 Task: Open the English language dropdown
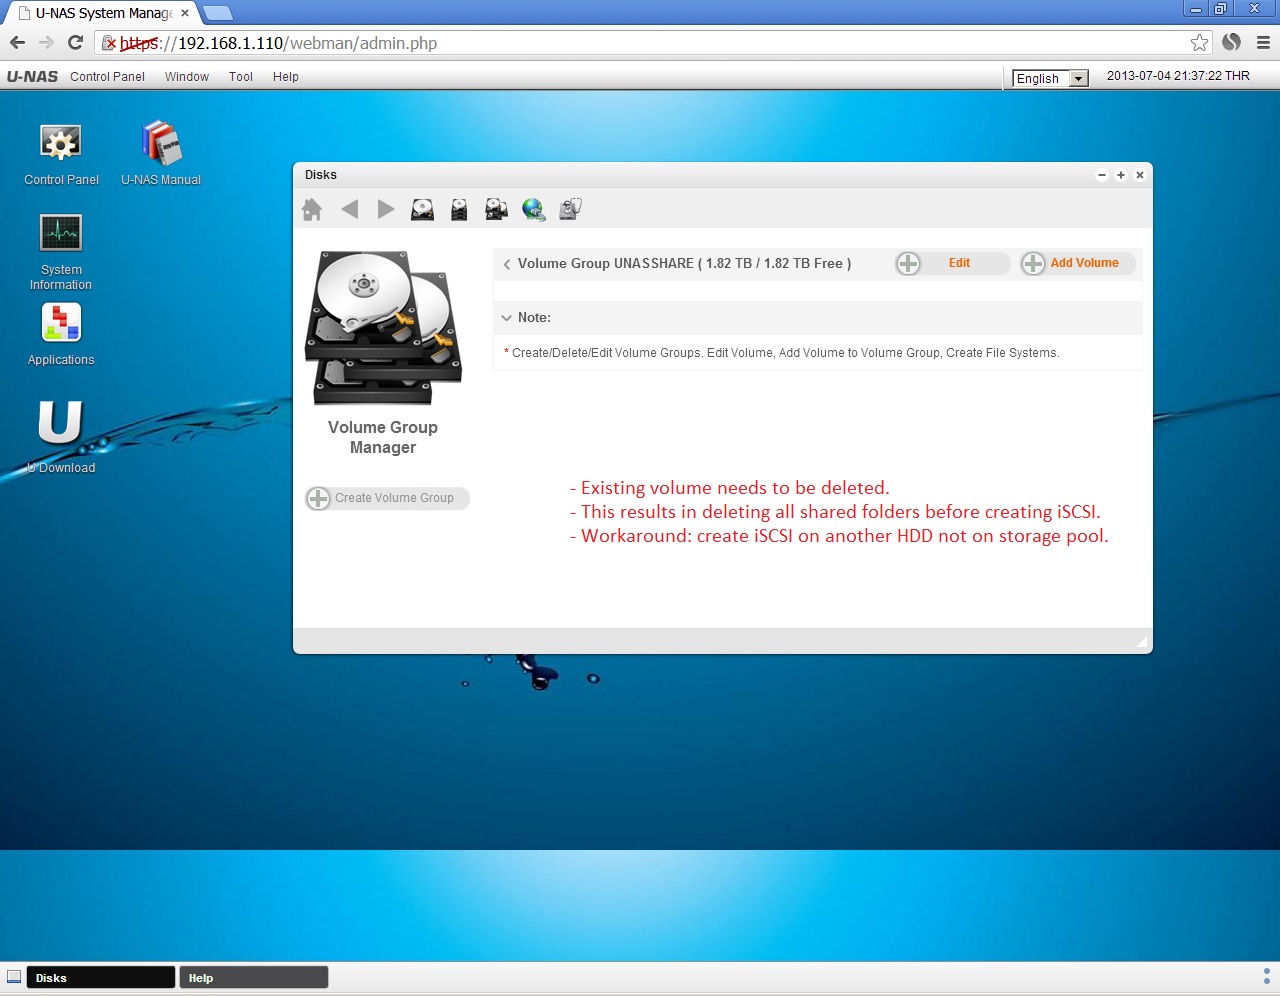click(1050, 78)
